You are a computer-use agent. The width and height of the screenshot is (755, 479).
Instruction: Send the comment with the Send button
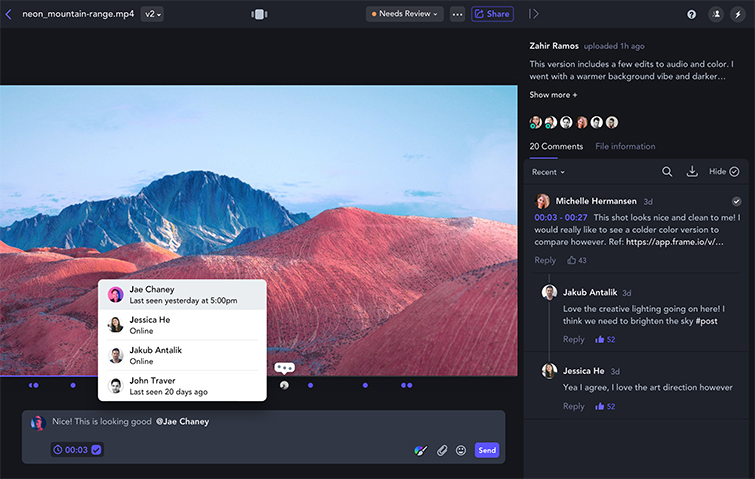[487, 450]
